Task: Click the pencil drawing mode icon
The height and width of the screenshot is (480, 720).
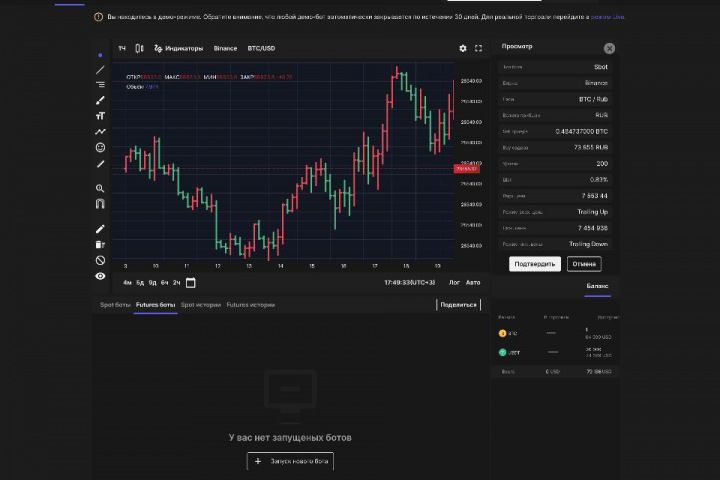Action: pyautogui.click(x=100, y=229)
